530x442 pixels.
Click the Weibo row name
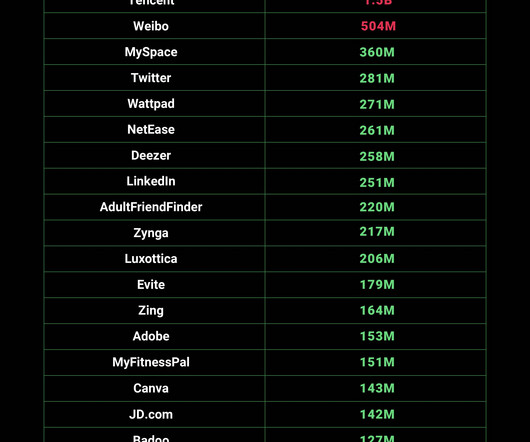(151, 26)
